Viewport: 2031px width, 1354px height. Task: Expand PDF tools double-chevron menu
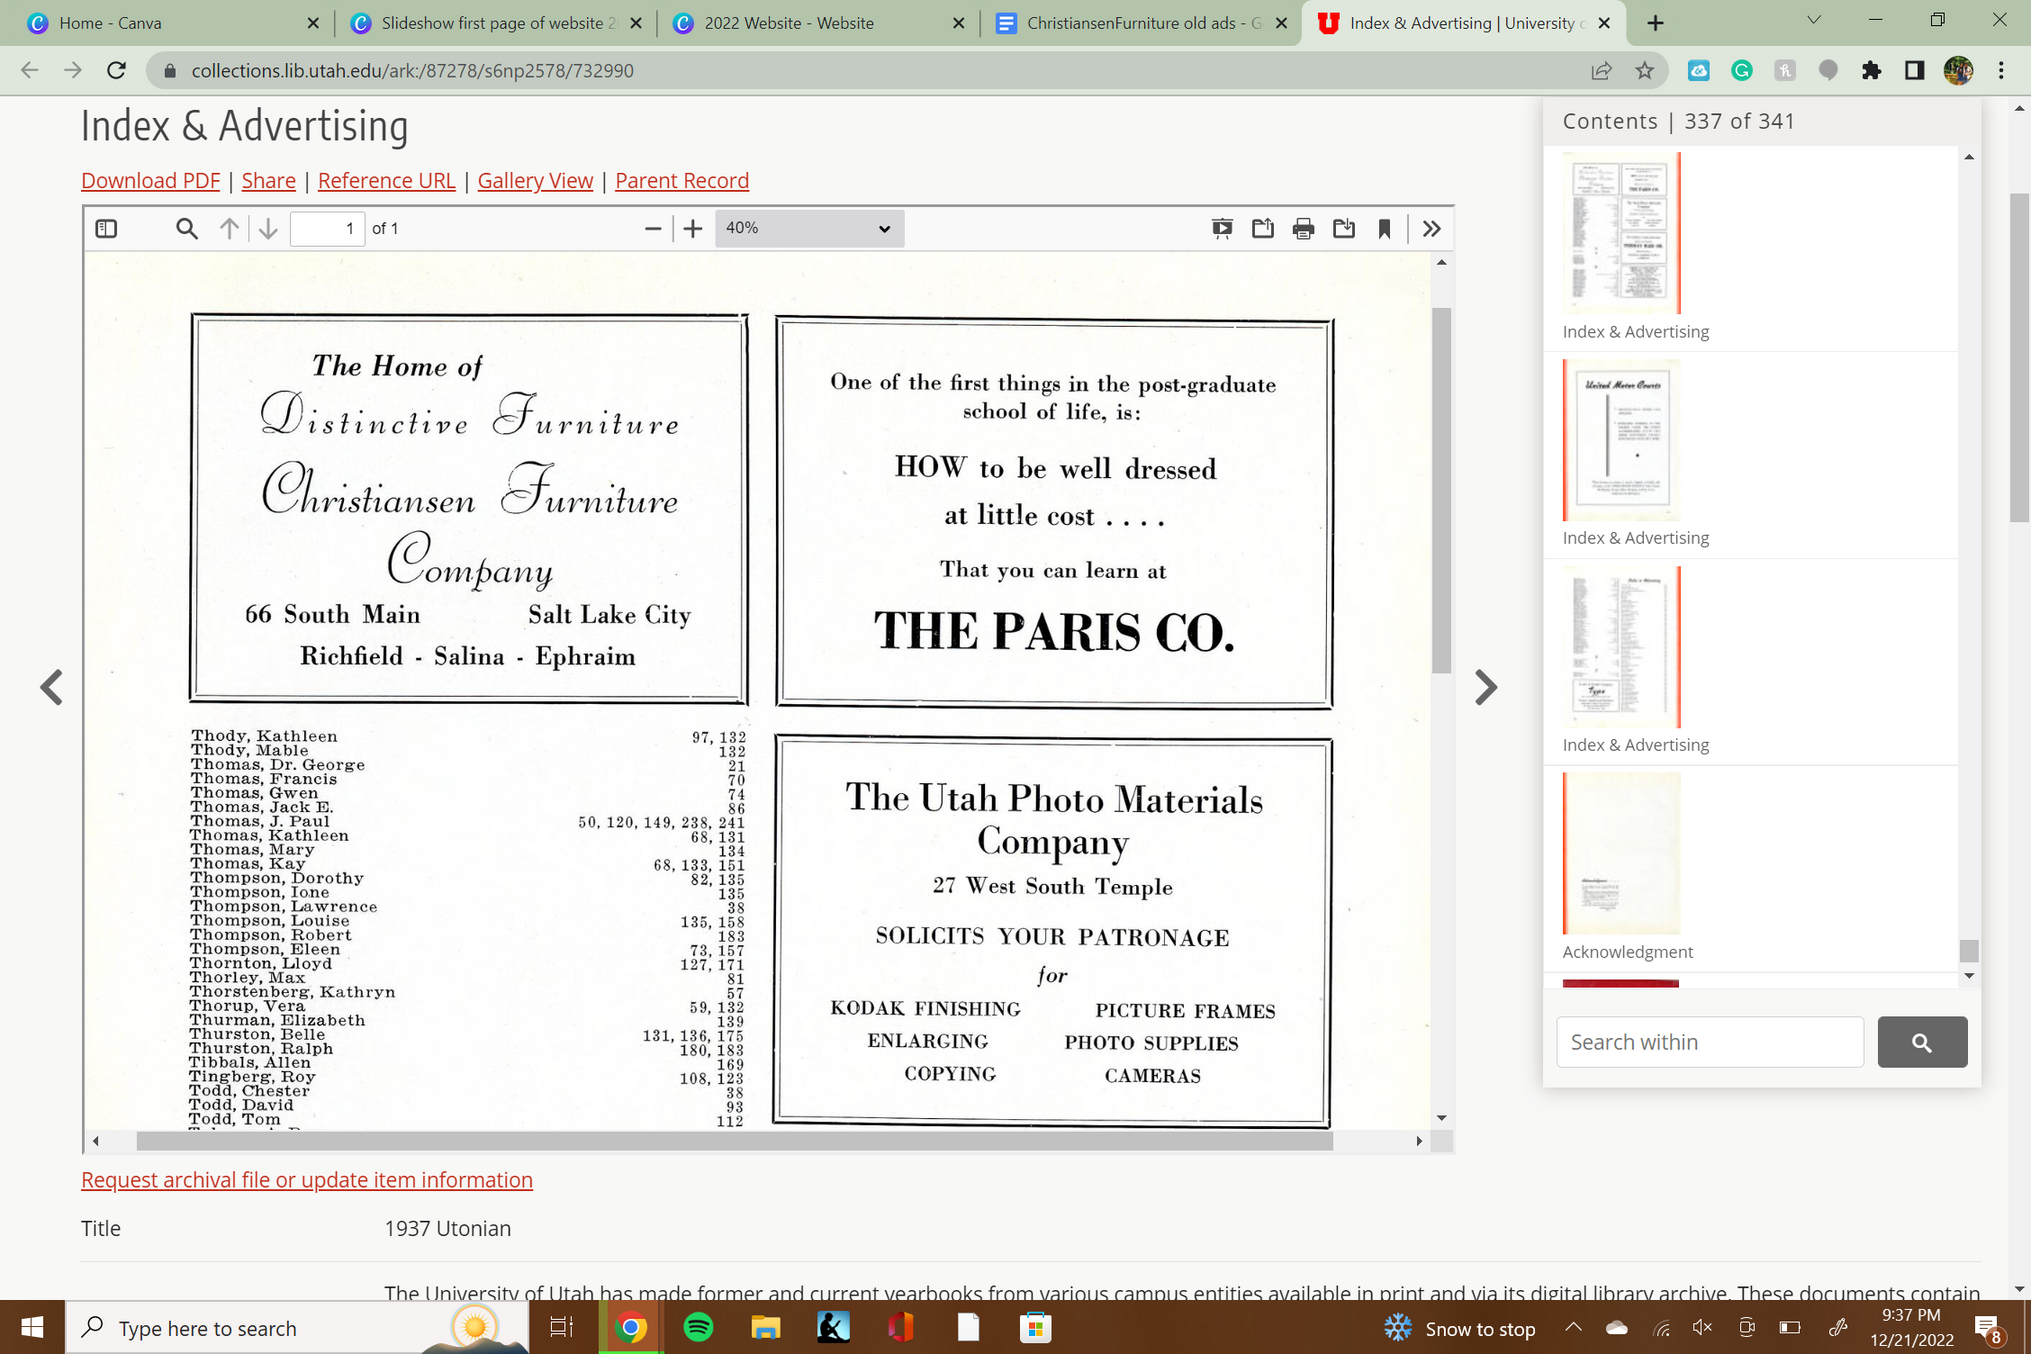coord(1431,228)
